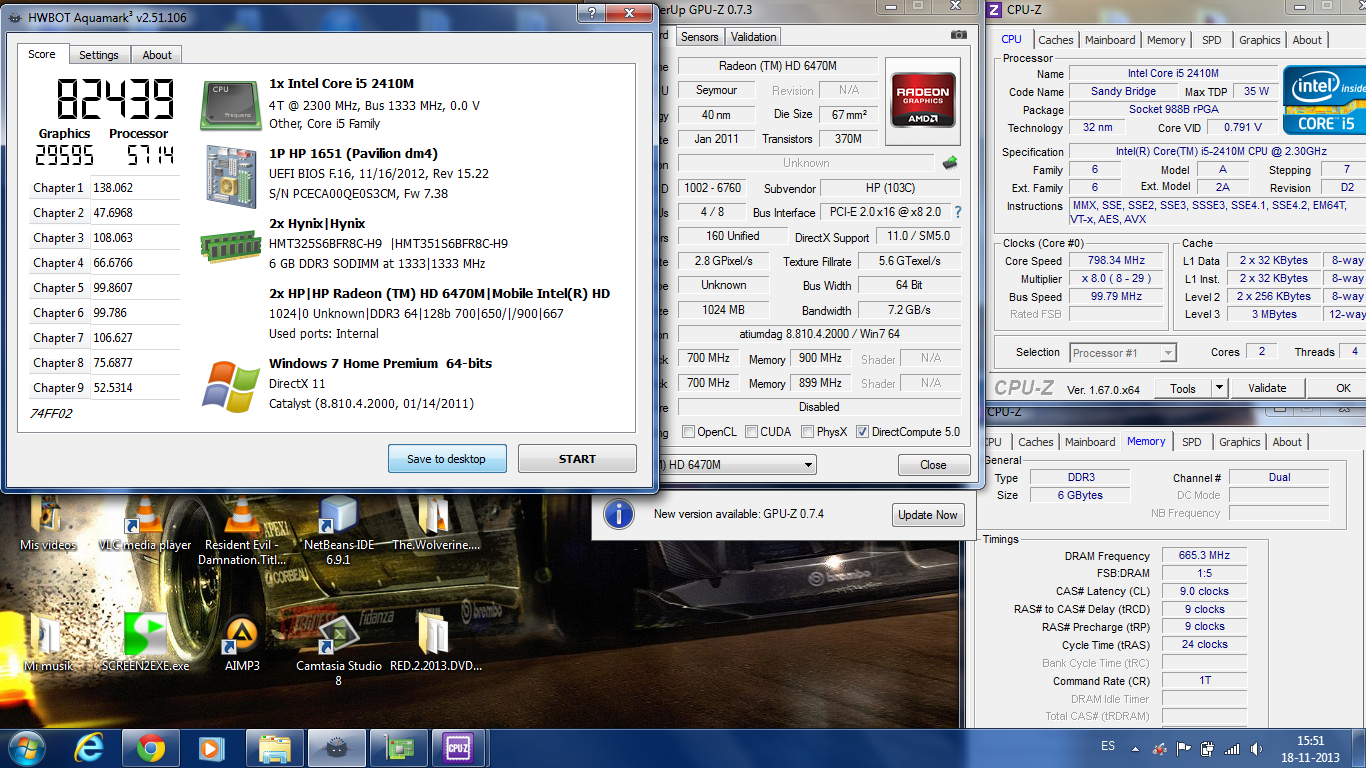Image resolution: width=1366 pixels, height=768 pixels.
Task: Enable the CUDA checkbox in GPU-Z
Action: (x=752, y=432)
